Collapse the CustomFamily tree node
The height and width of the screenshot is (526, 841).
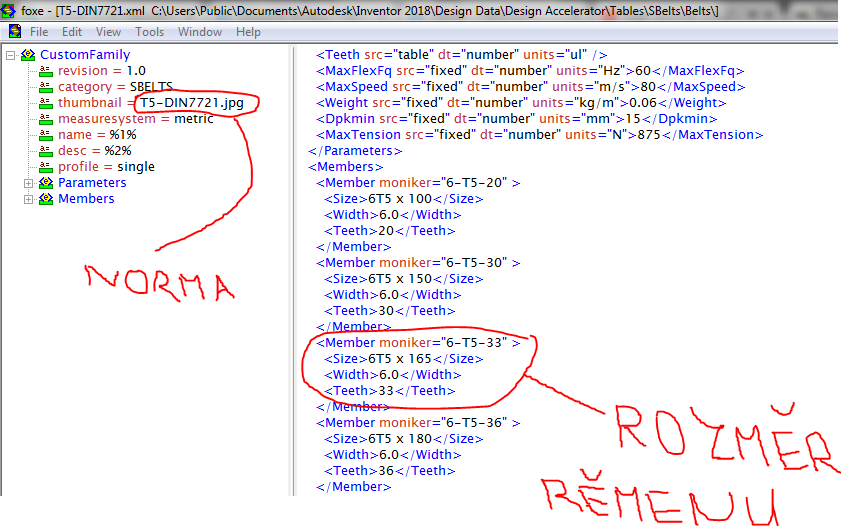(x=12, y=55)
